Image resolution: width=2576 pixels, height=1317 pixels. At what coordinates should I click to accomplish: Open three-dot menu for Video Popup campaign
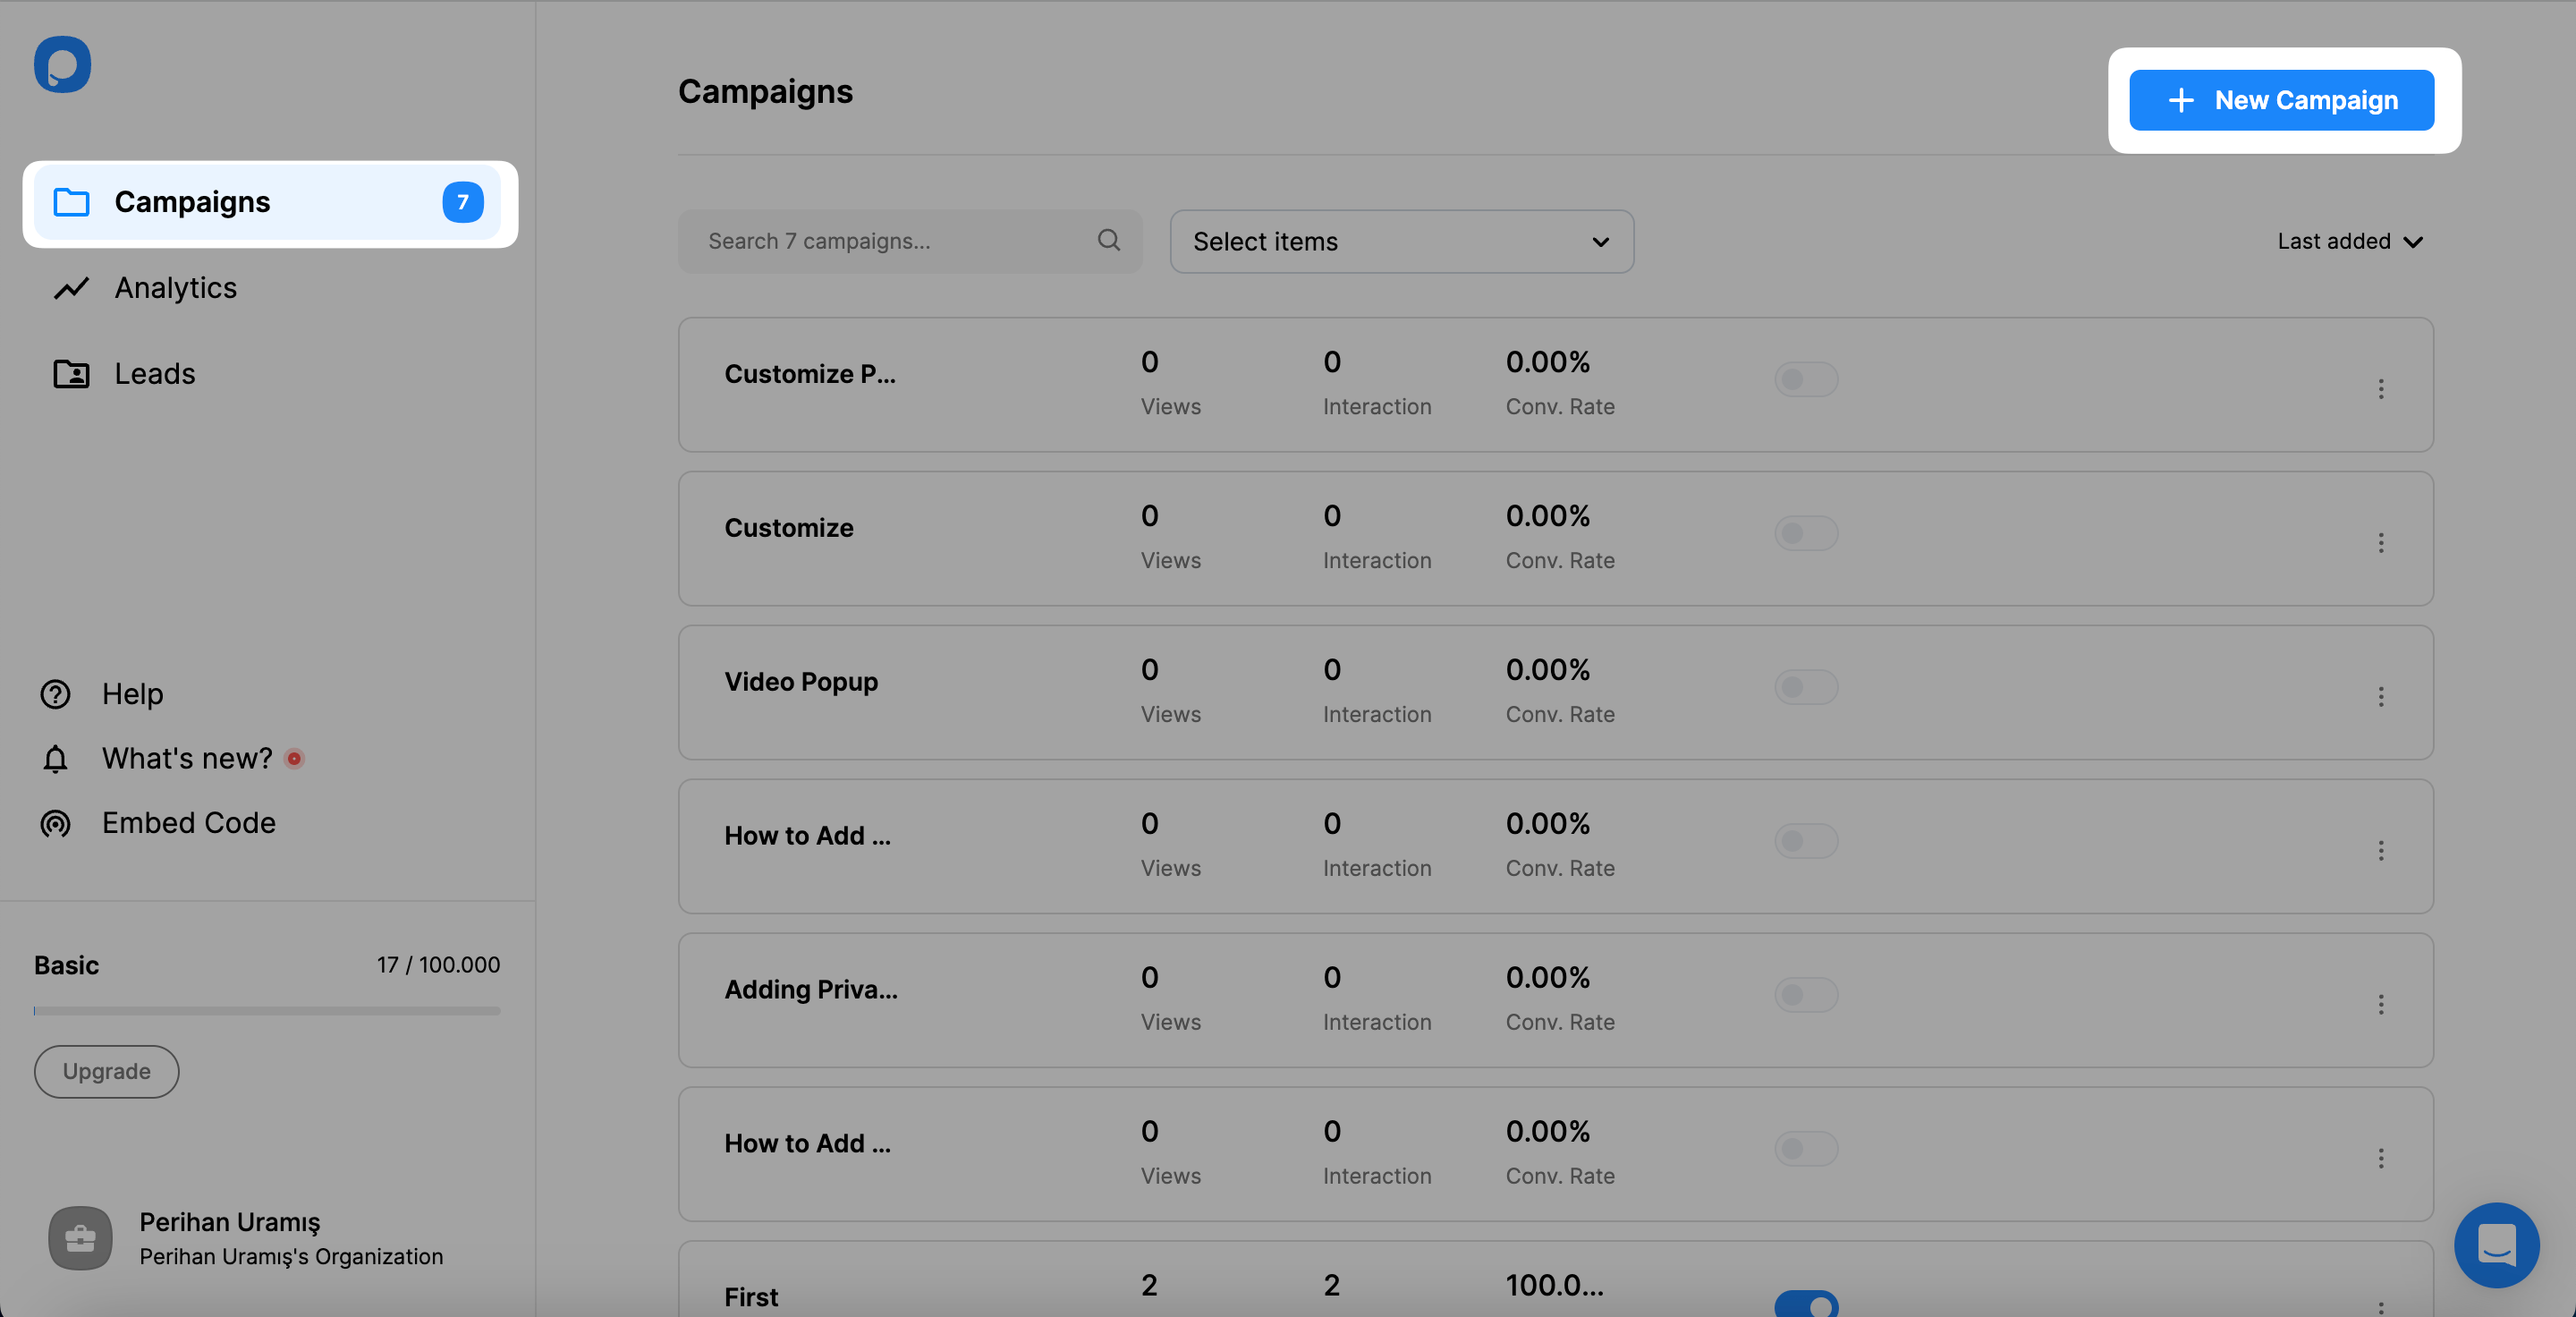coord(2381,692)
